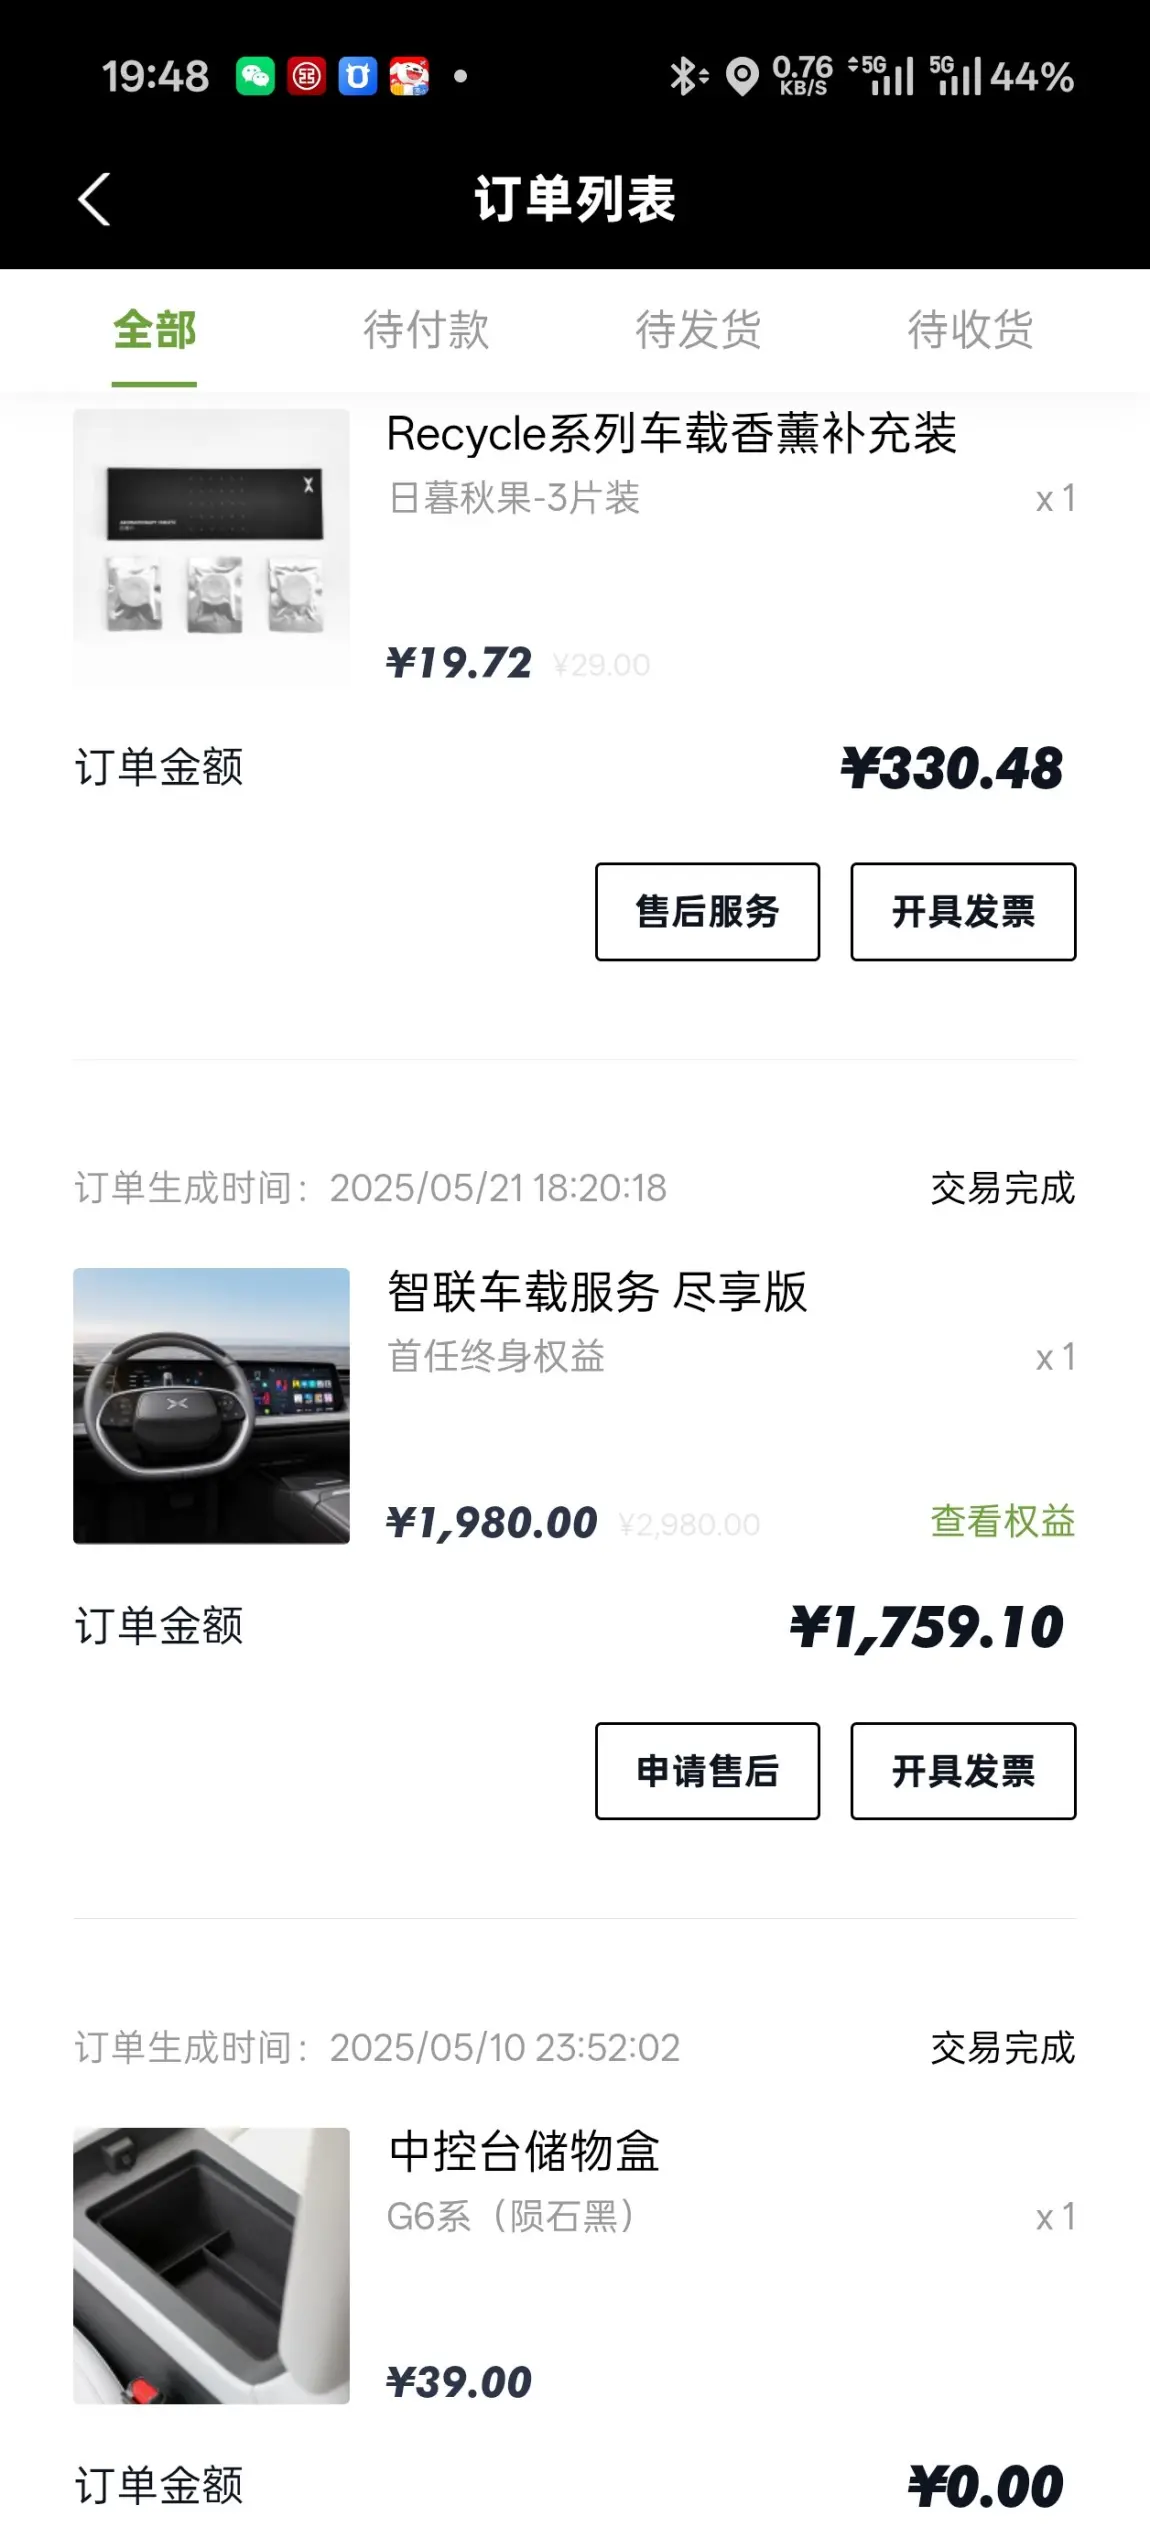Open the 查看权益 link

1002,1521
